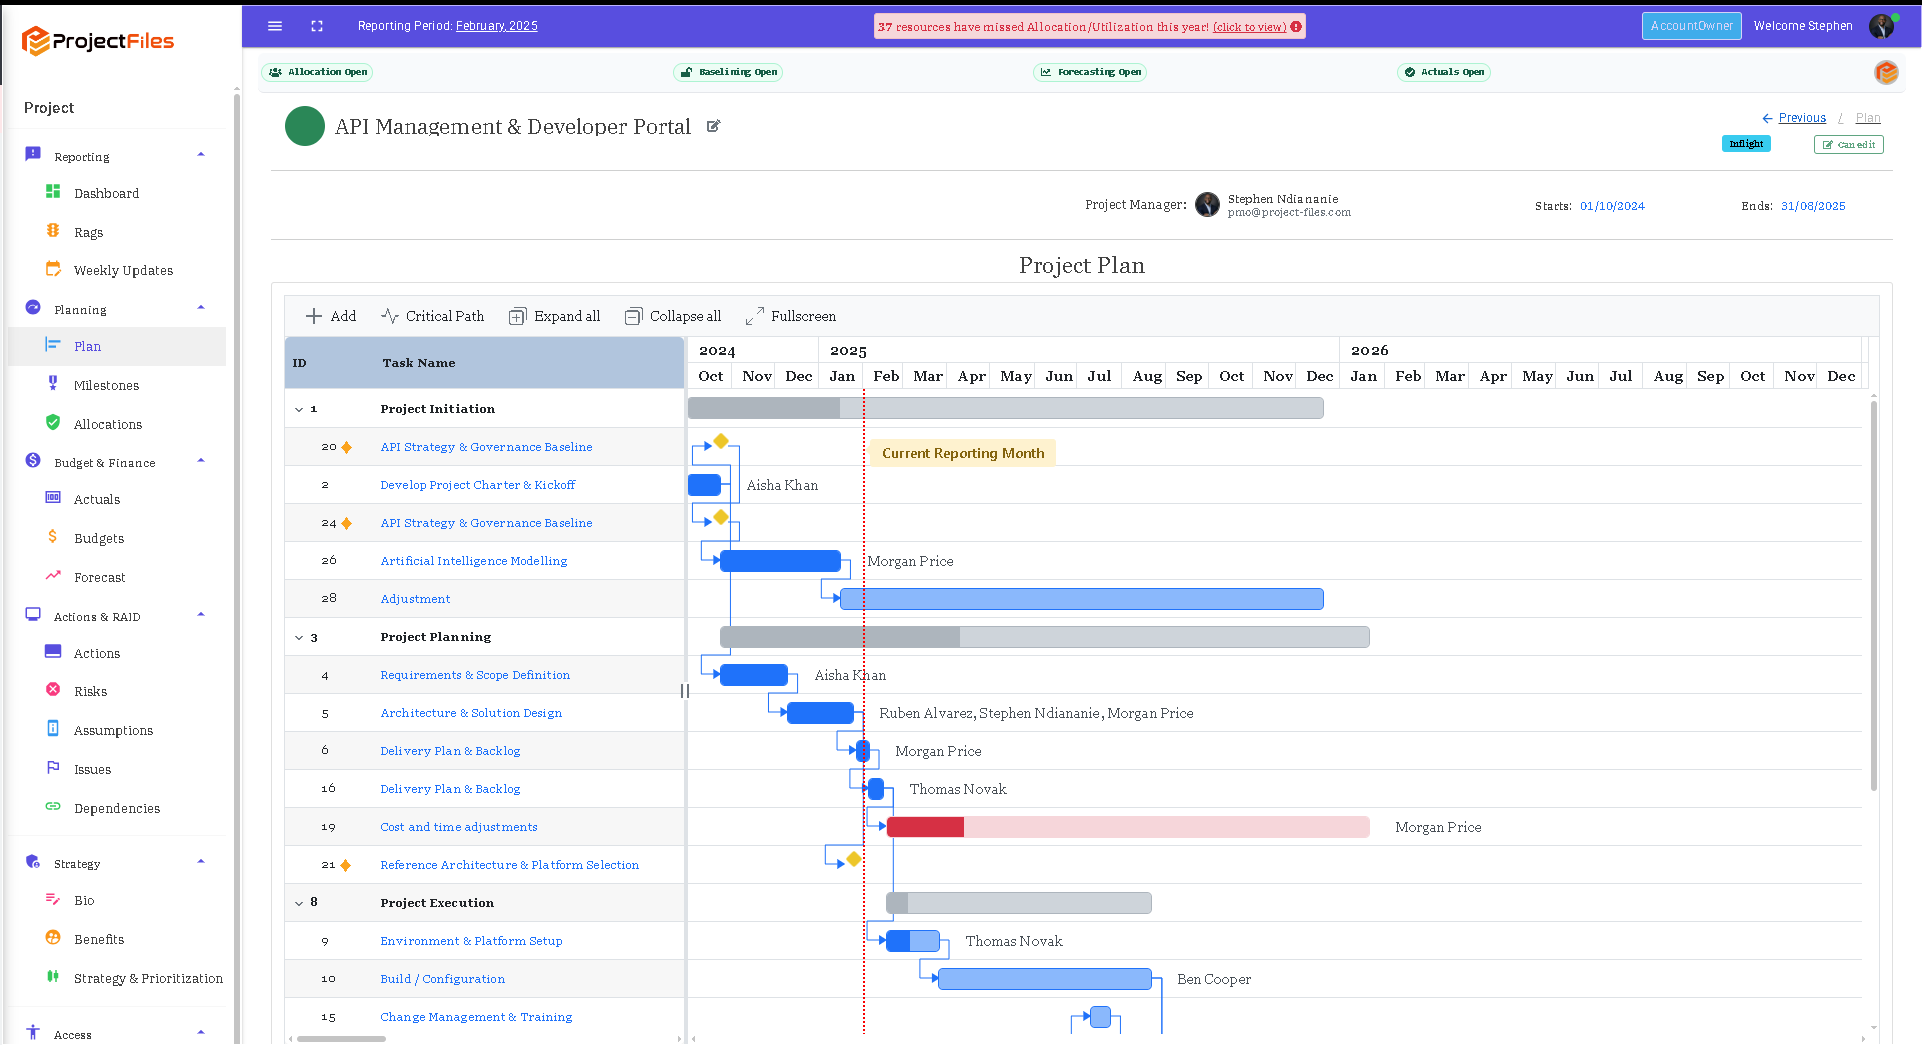Screen dimensions: 1922x1045
Task: Click the Allocations shield icon
Action: [53, 423]
